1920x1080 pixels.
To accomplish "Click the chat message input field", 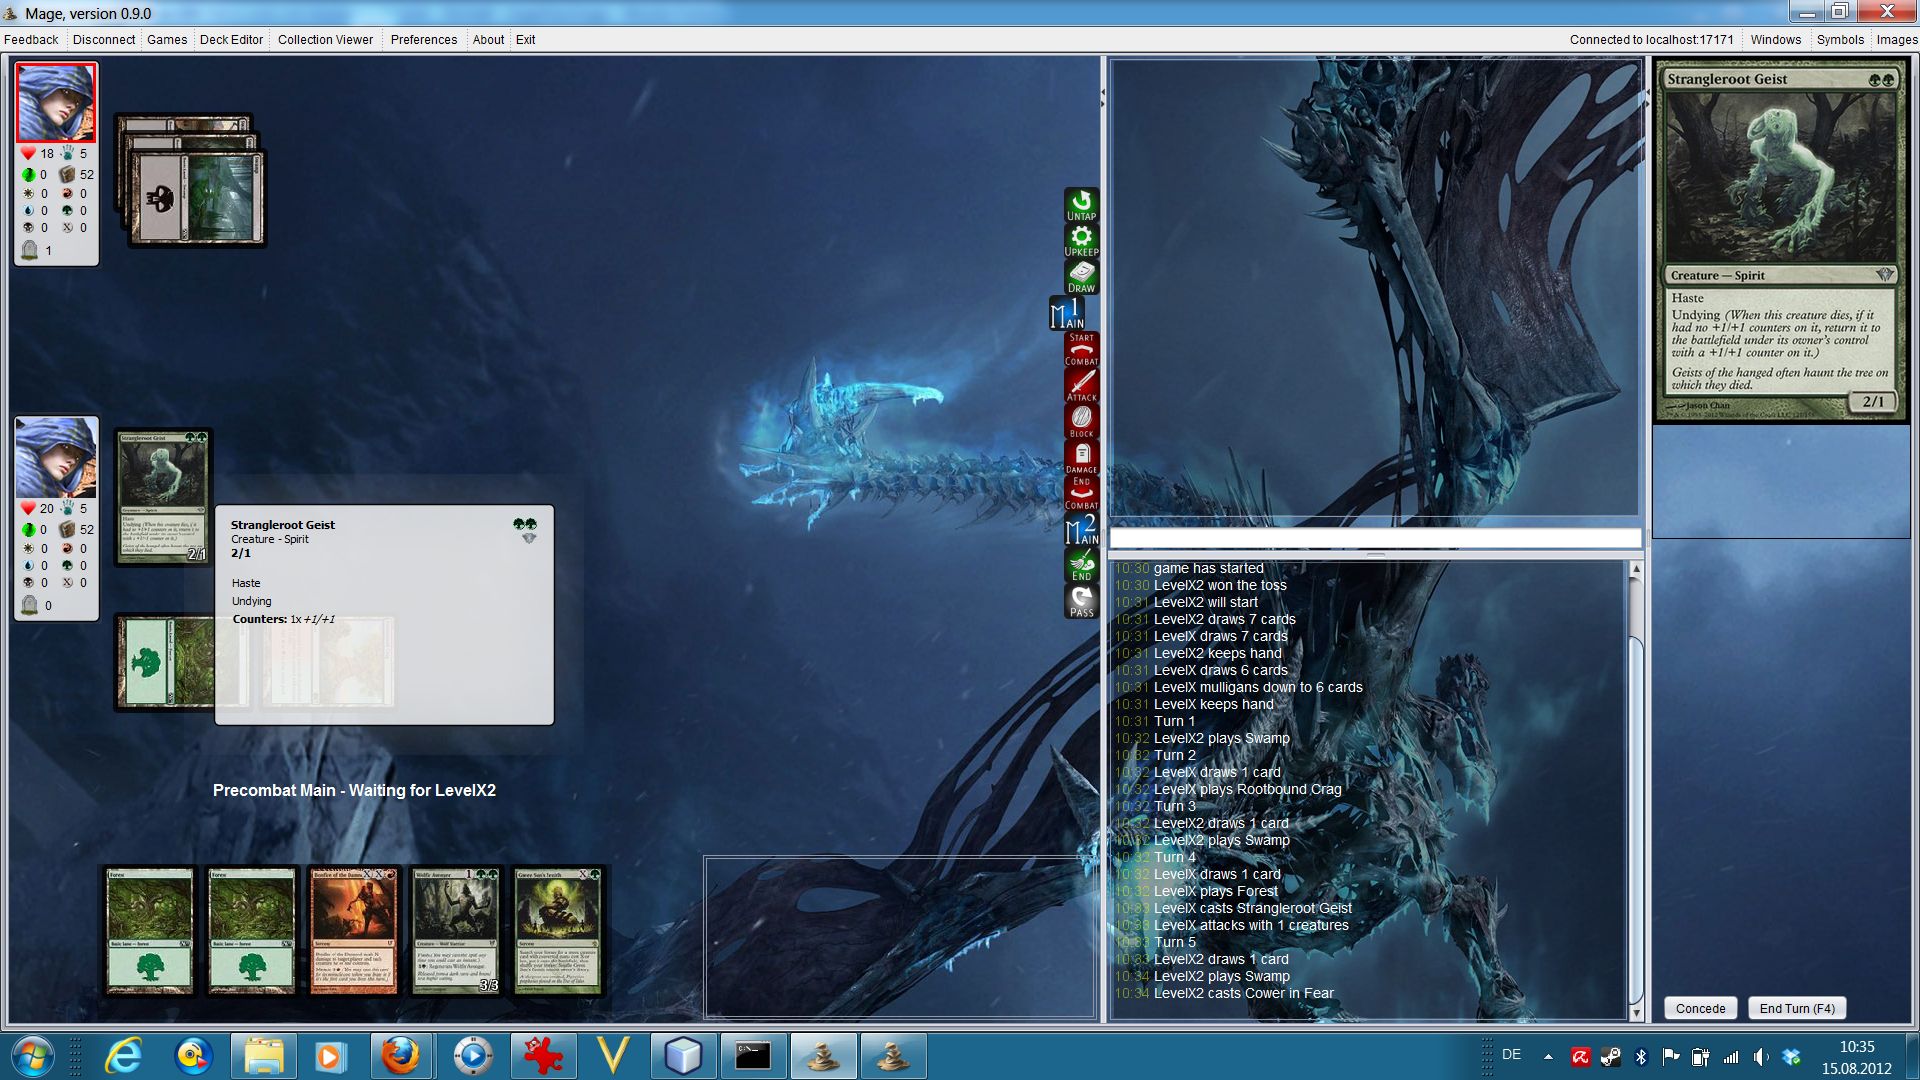I will pos(1375,539).
